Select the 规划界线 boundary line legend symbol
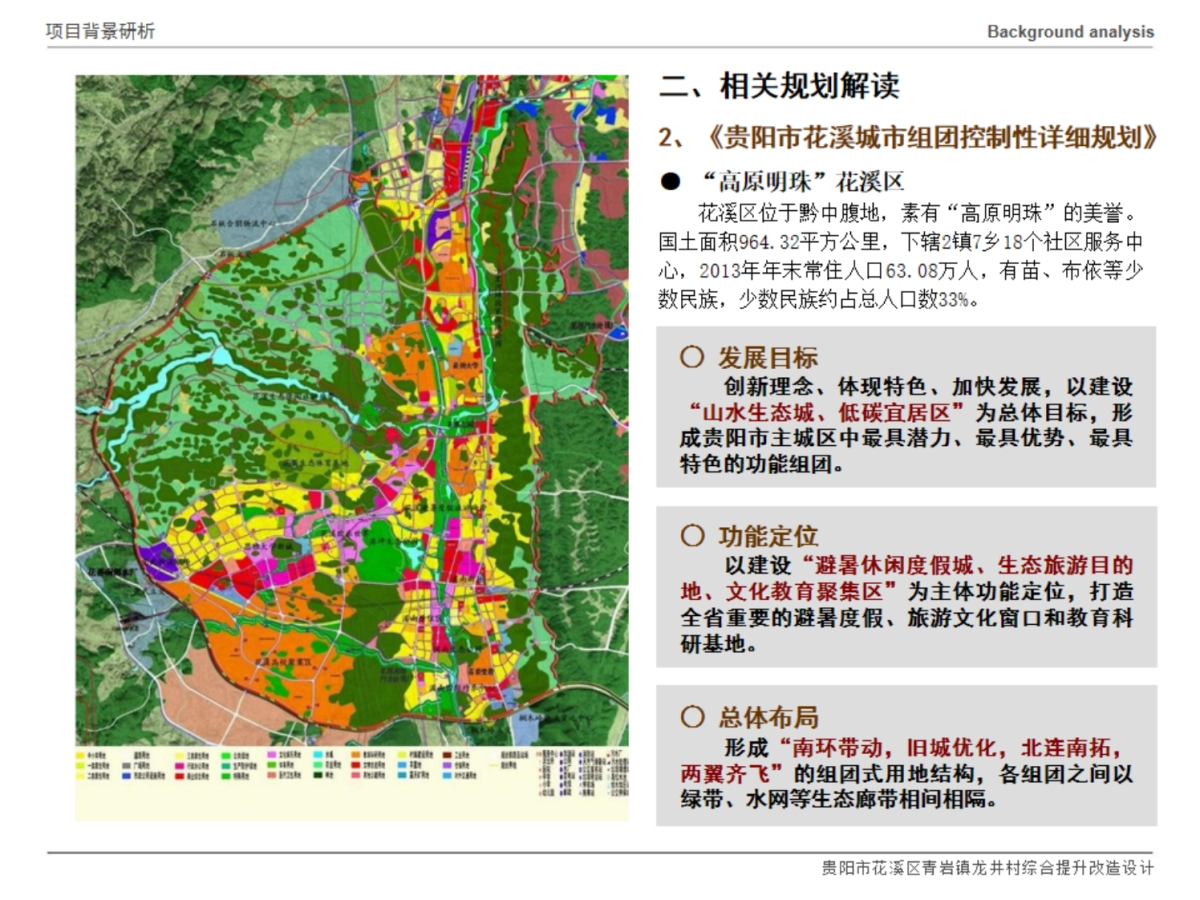This screenshot has width=1200, height=900. click(x=492, y=765)
